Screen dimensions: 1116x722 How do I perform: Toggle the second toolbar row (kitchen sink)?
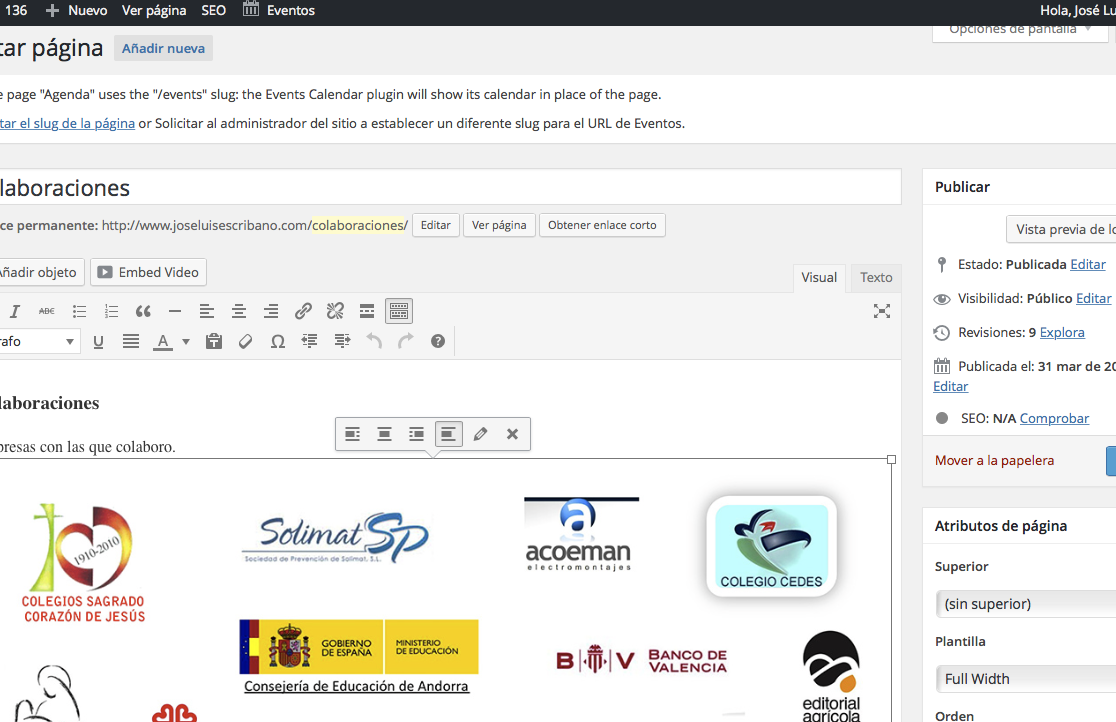pyautogui.click(x=399, y=311)
